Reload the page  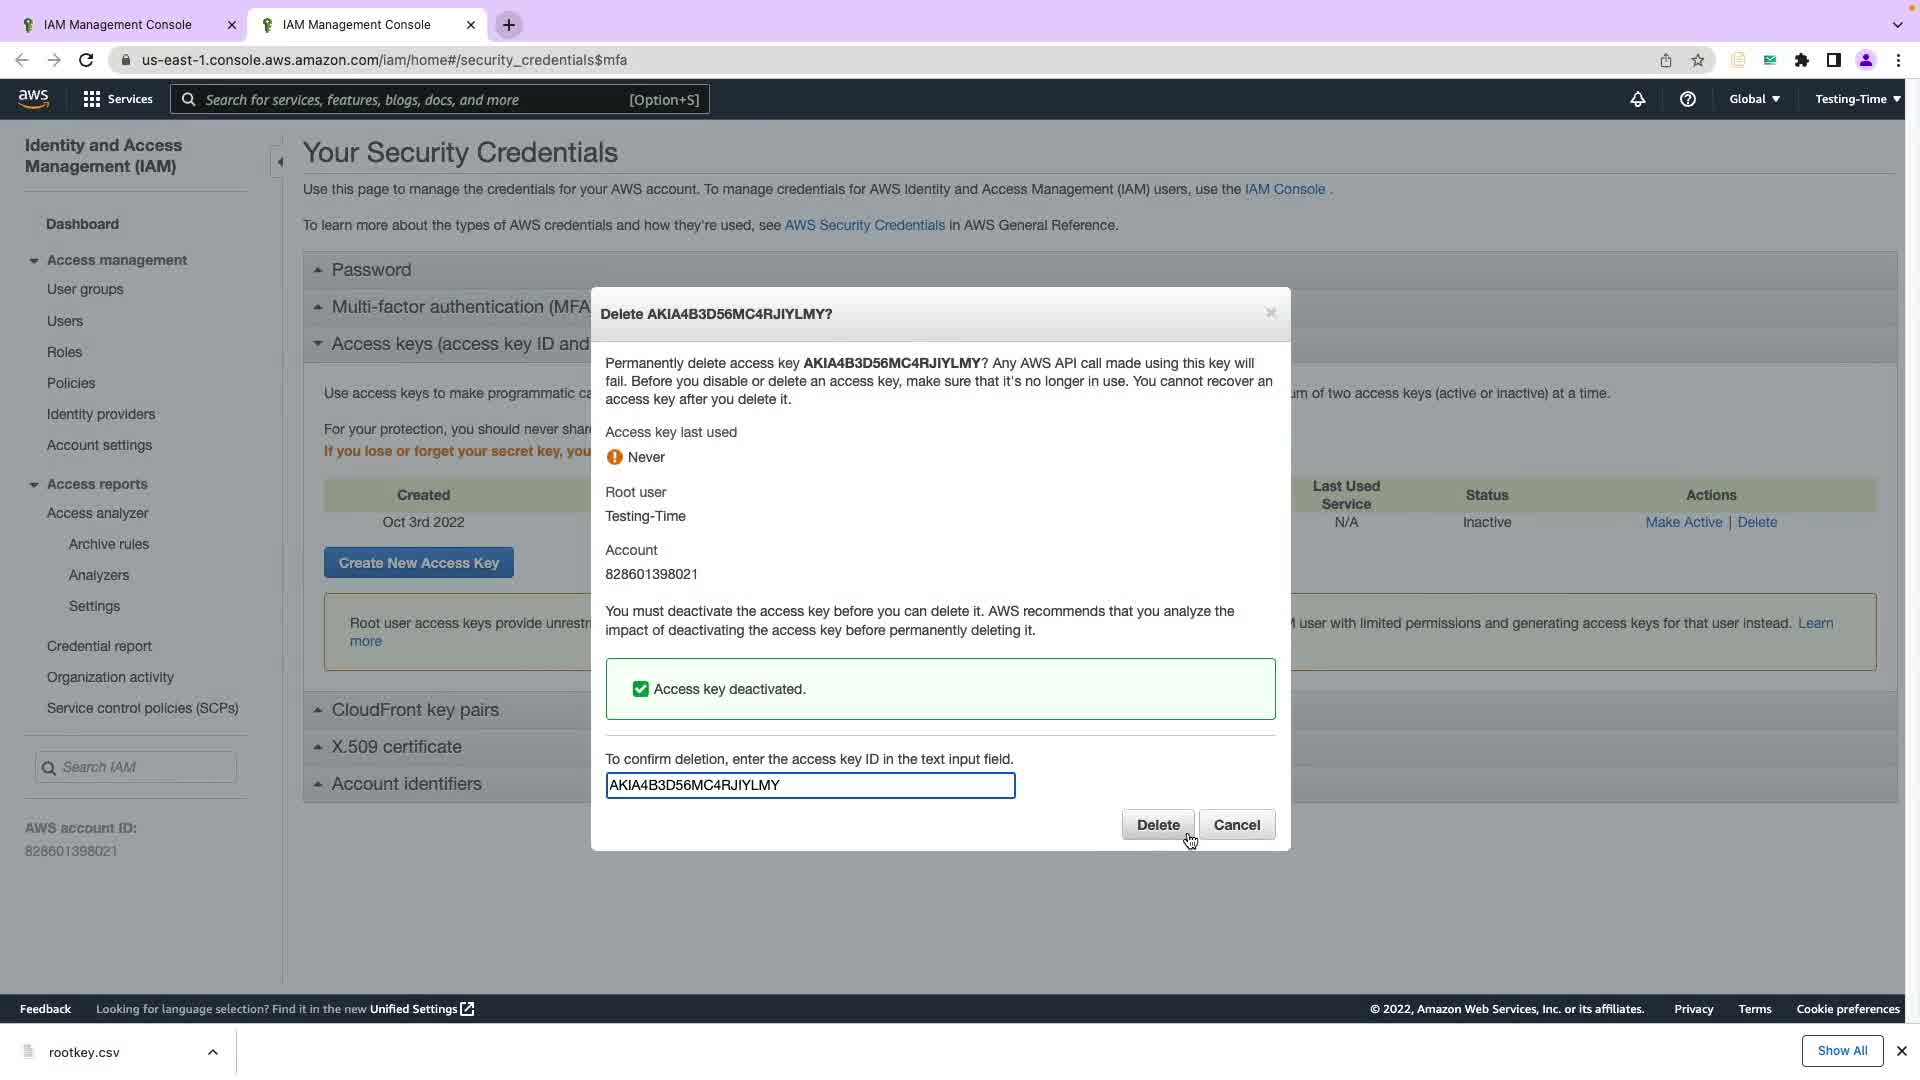[x=86, y=60]
